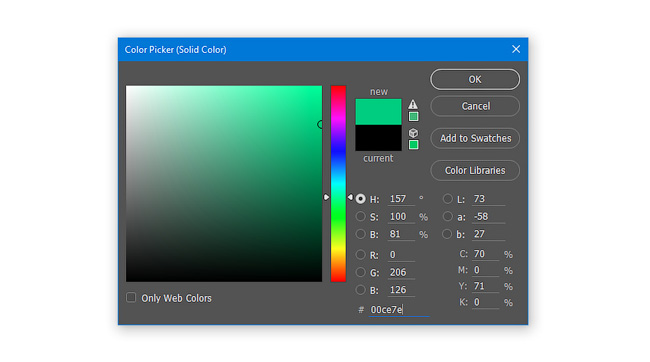Confirm color with OK button
The height and width of the screenshot is (362, 650).
(x=475, y=79)
